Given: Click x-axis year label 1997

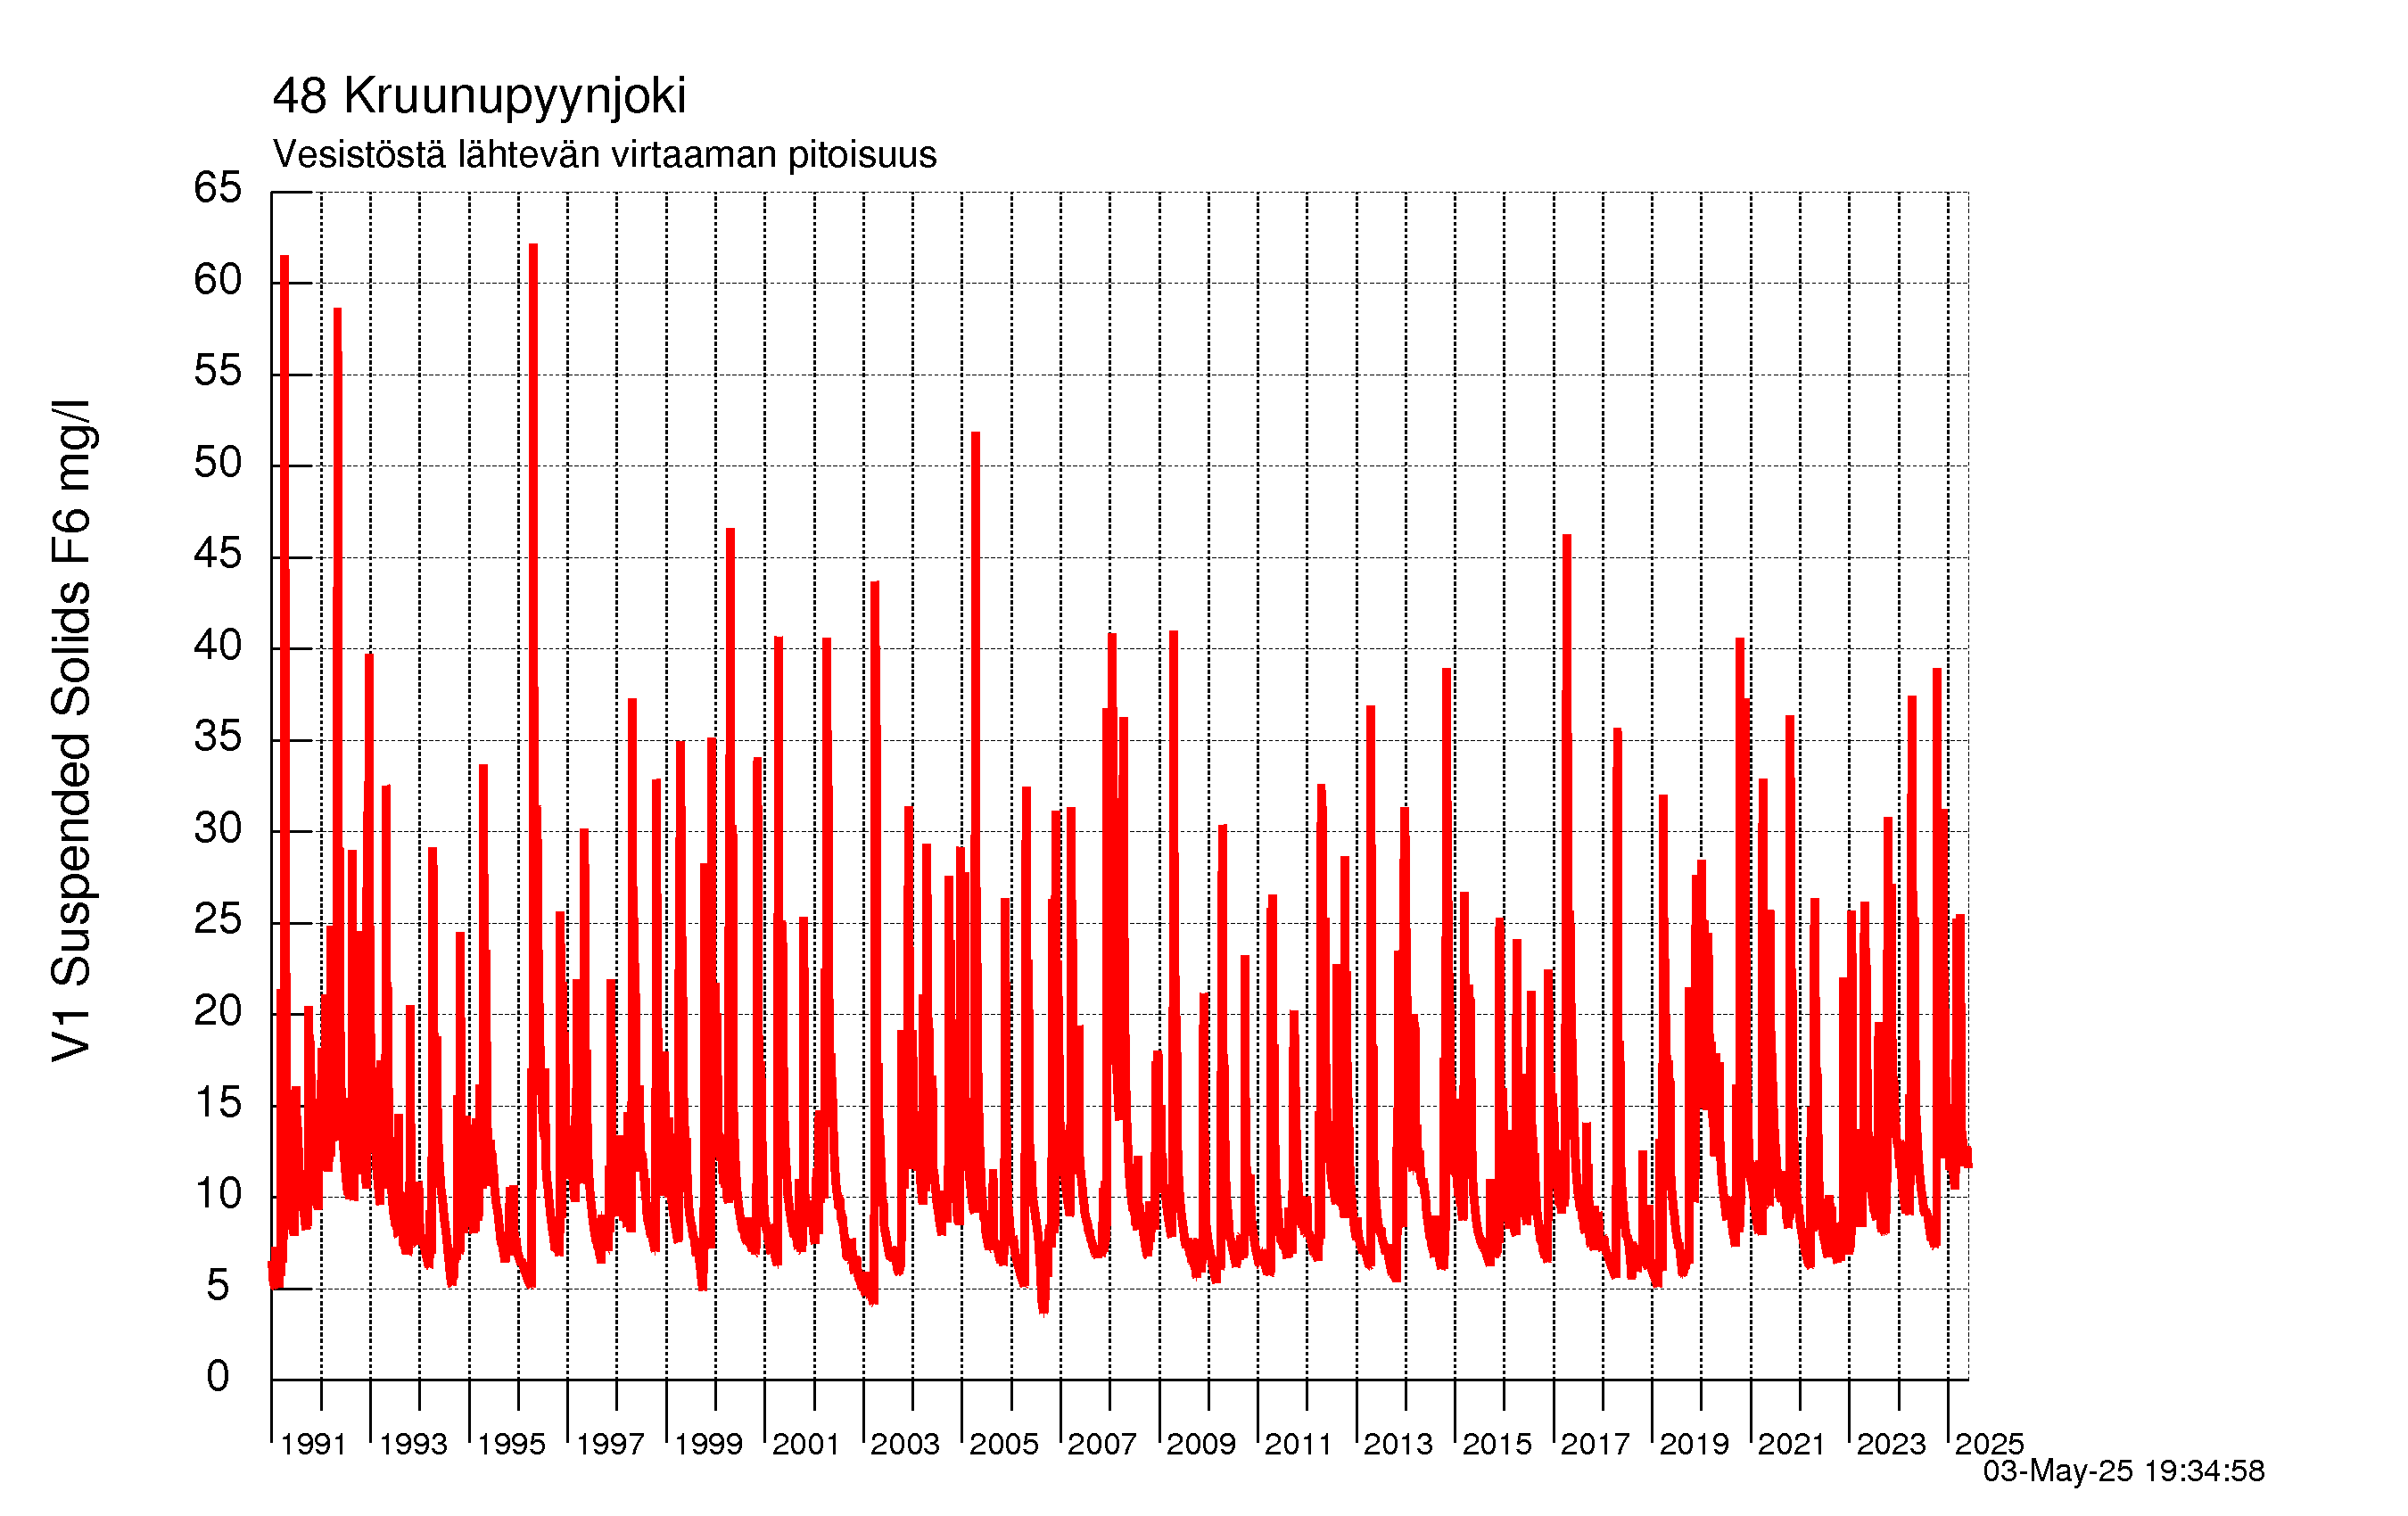Looking at the screenshot, I should coord(610,1444).
